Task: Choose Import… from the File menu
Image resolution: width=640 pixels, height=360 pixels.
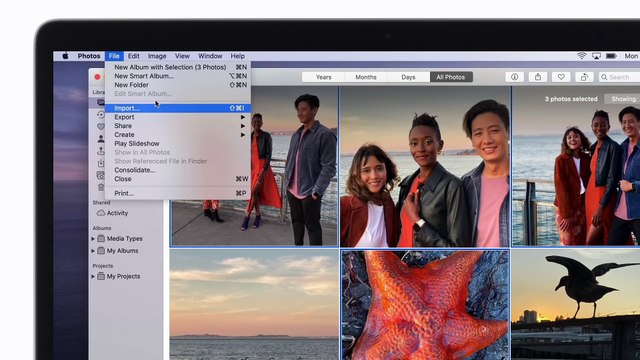Action: 178,108
